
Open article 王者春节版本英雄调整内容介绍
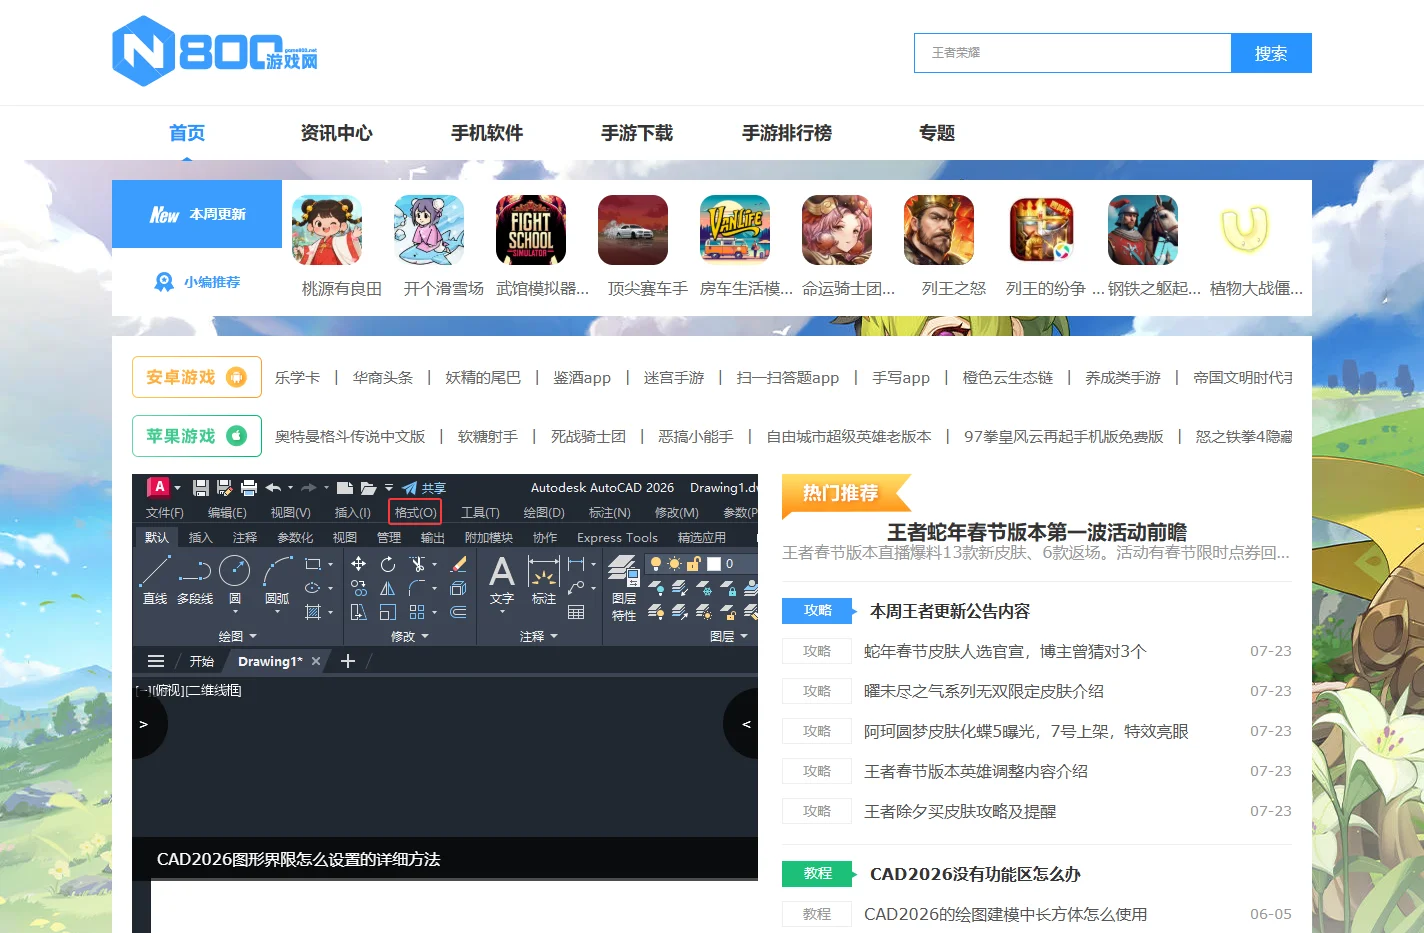pos(976,771)
